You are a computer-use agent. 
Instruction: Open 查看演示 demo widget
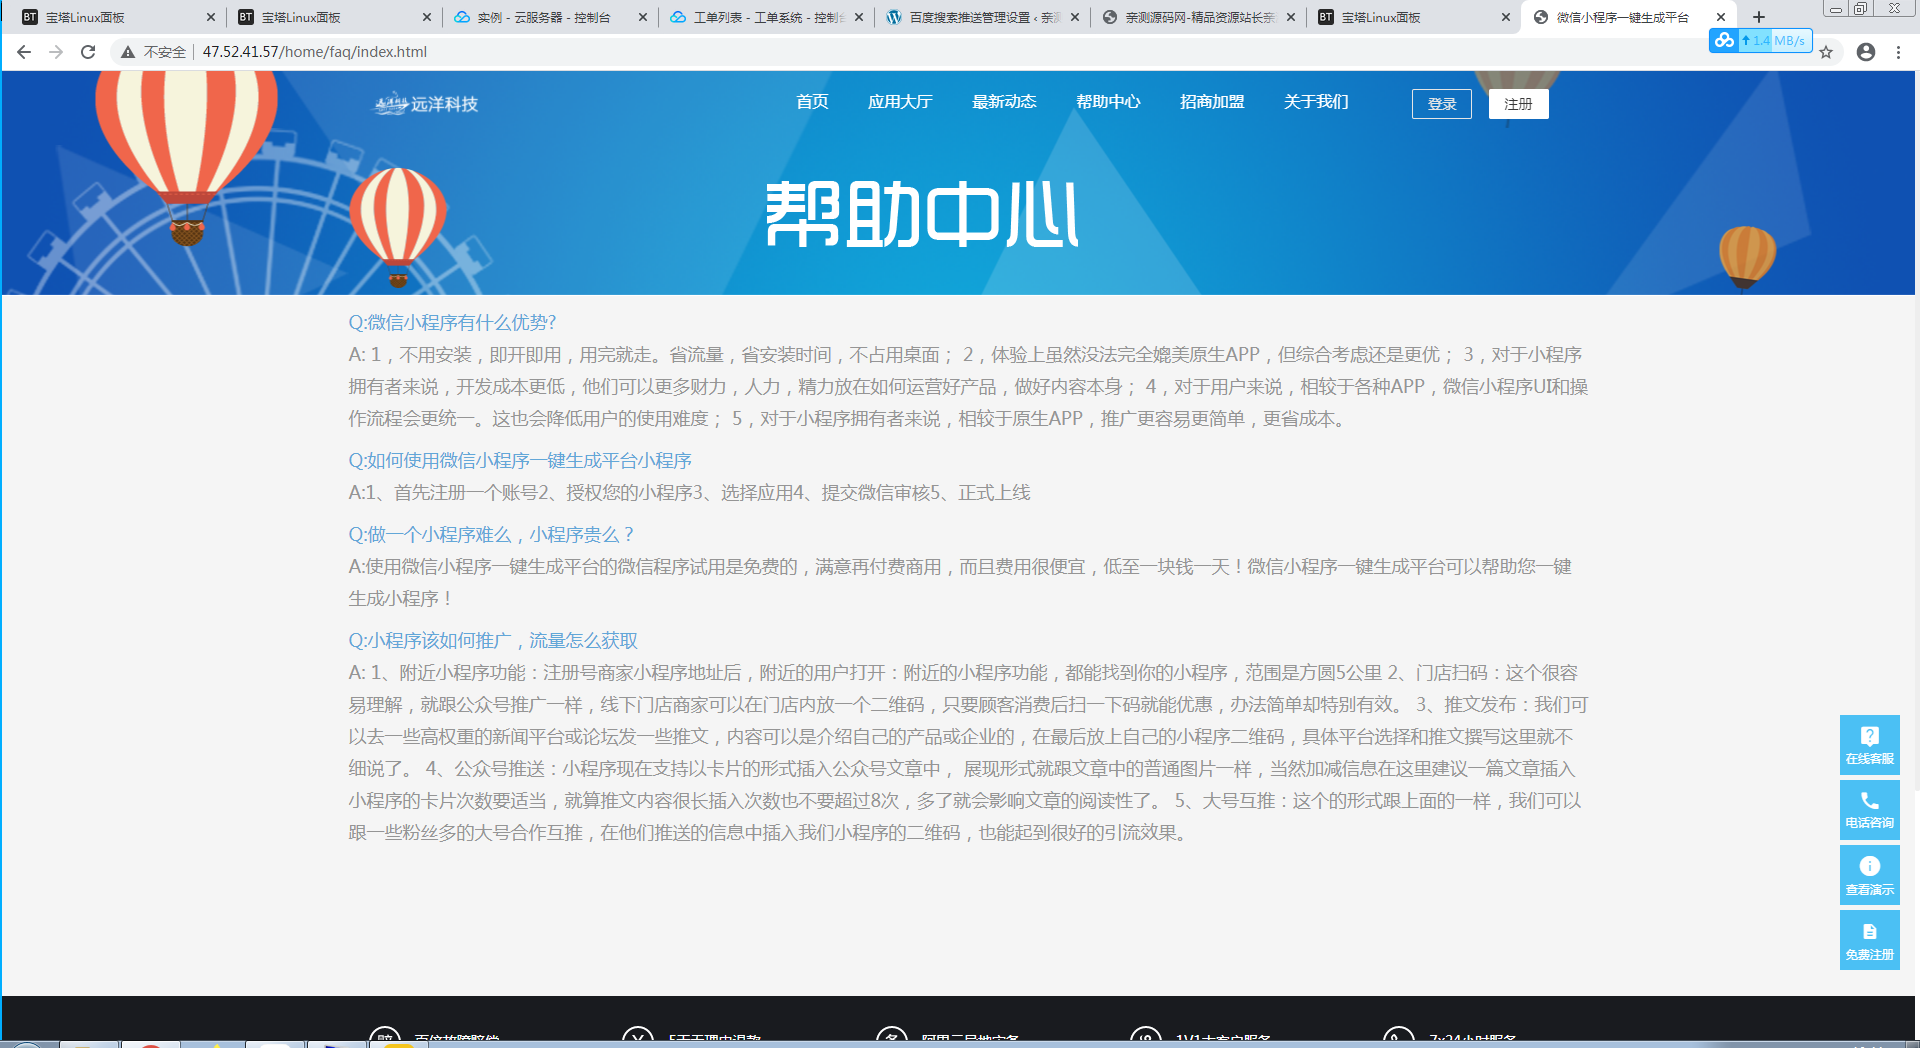pyautogui.click(x=1870, y=875)
